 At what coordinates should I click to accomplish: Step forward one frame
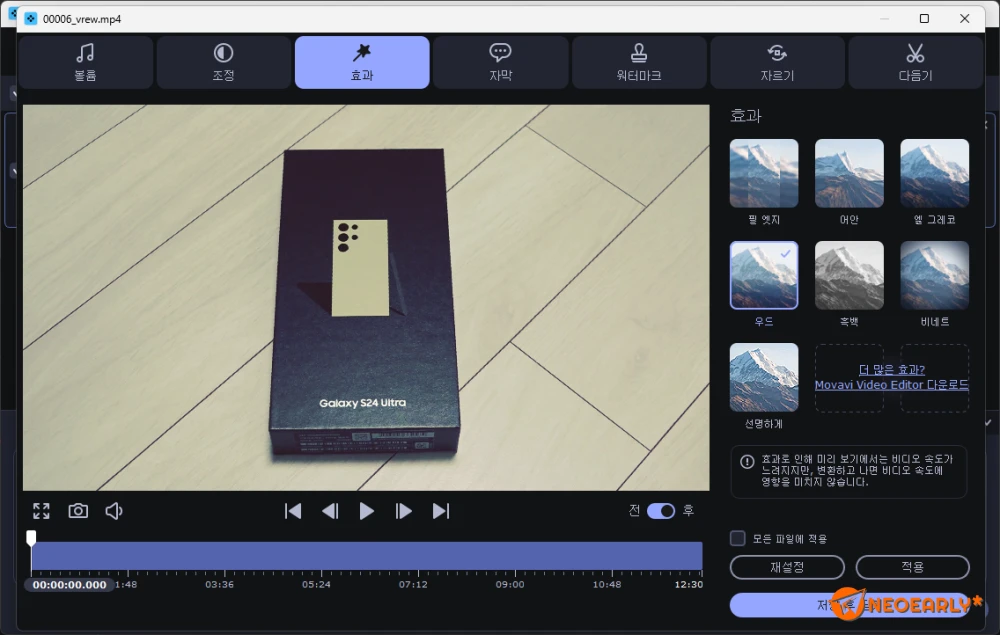pyautogui.click(x=403, y=511)
